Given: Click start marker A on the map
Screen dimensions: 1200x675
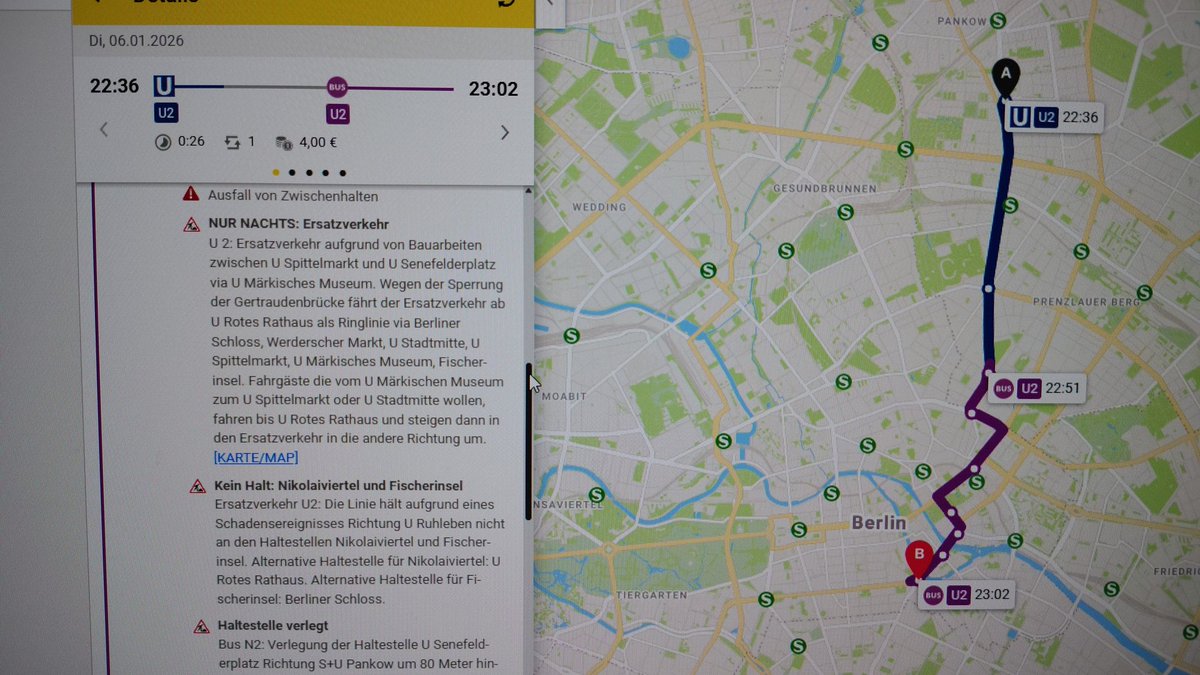Looking at the screenshot, I should [x=1006, y=77].
